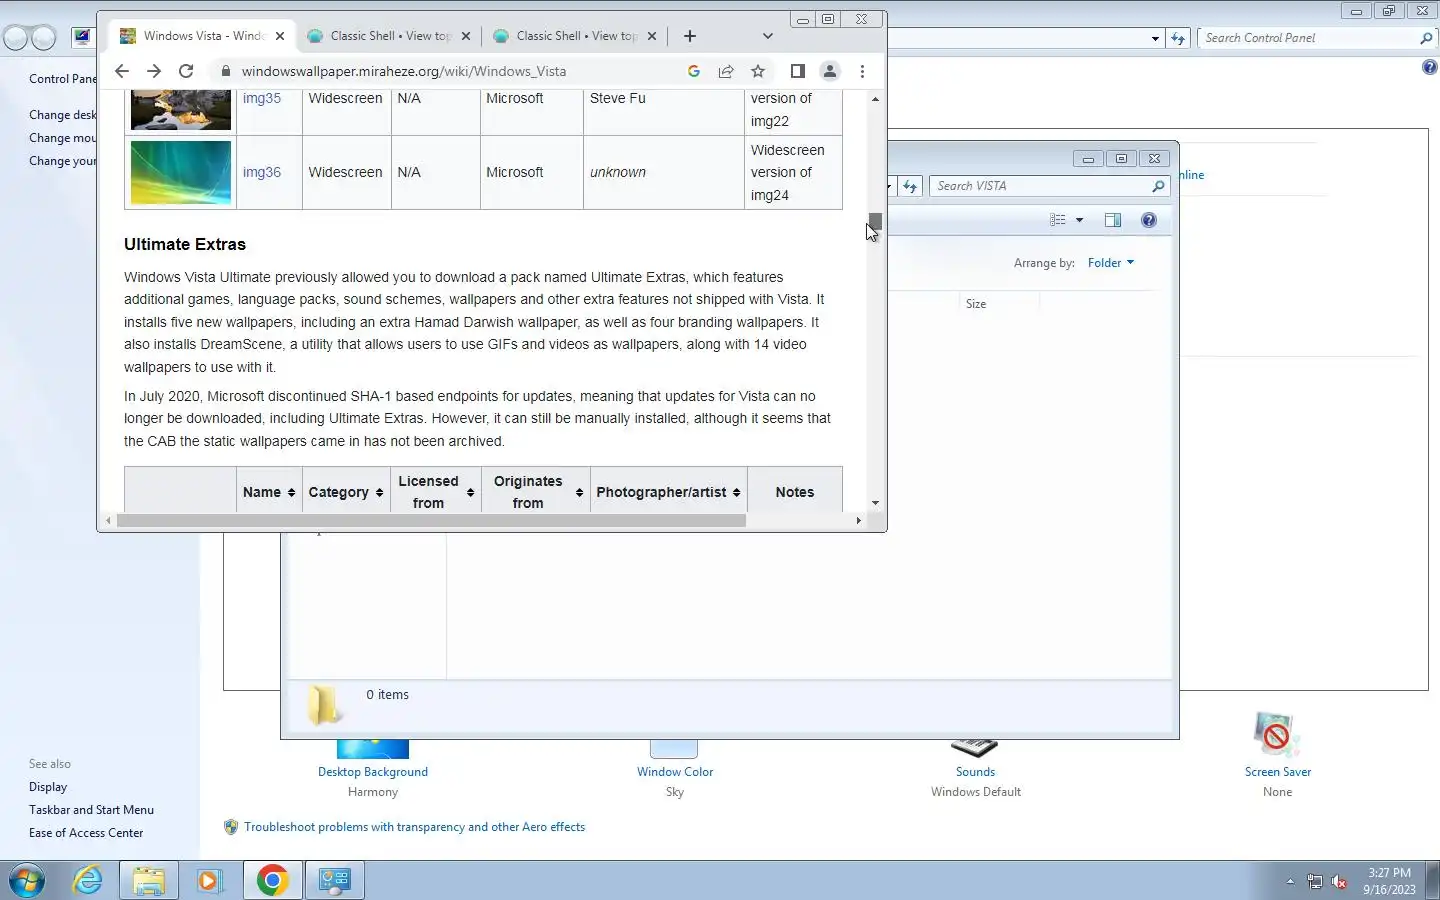
Task: Open Explorer help question mark icon
Action: 1149,220
